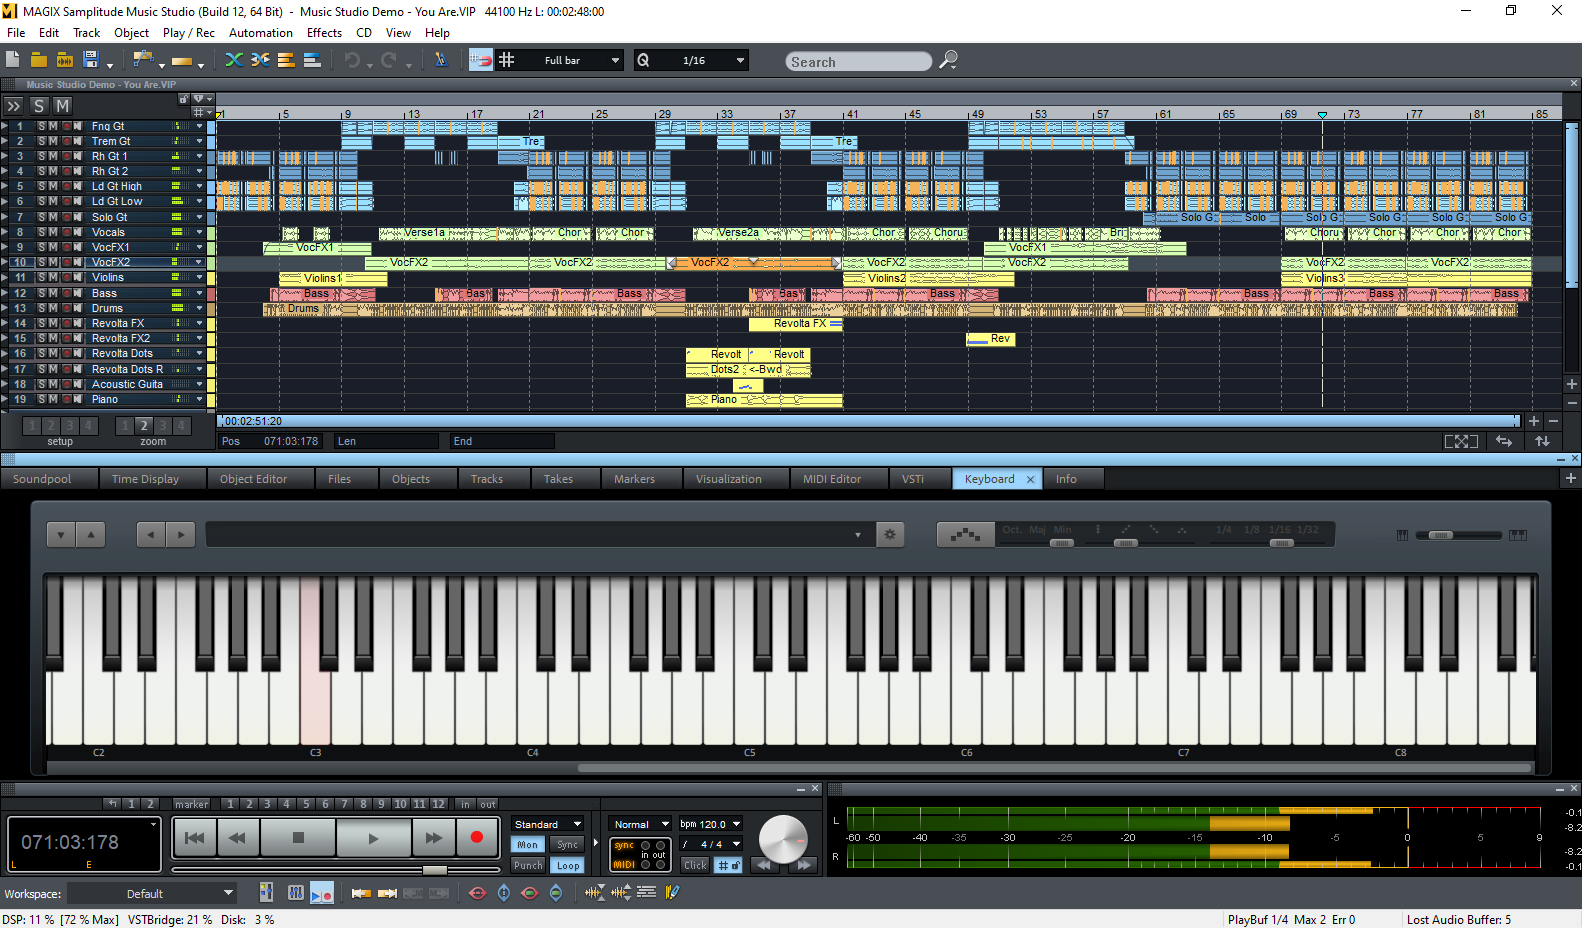Screen dimensions: 1582x928
Task: Open the Effects menu
Action: click(x=324, y=33)
